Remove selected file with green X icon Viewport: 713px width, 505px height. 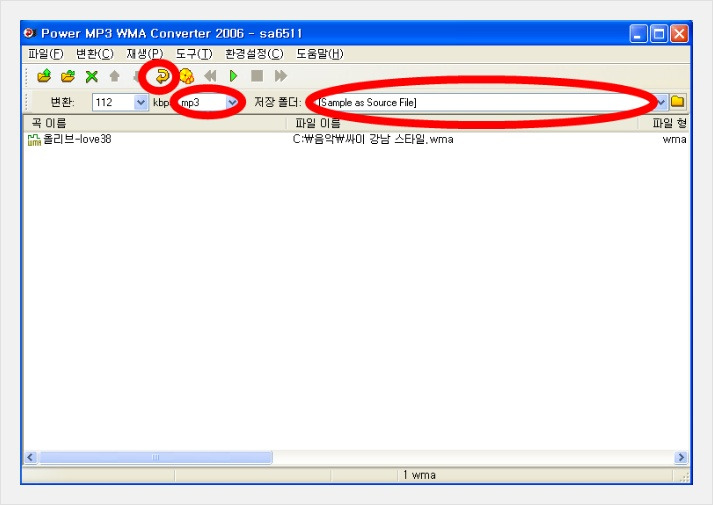[x=92, y=76]
